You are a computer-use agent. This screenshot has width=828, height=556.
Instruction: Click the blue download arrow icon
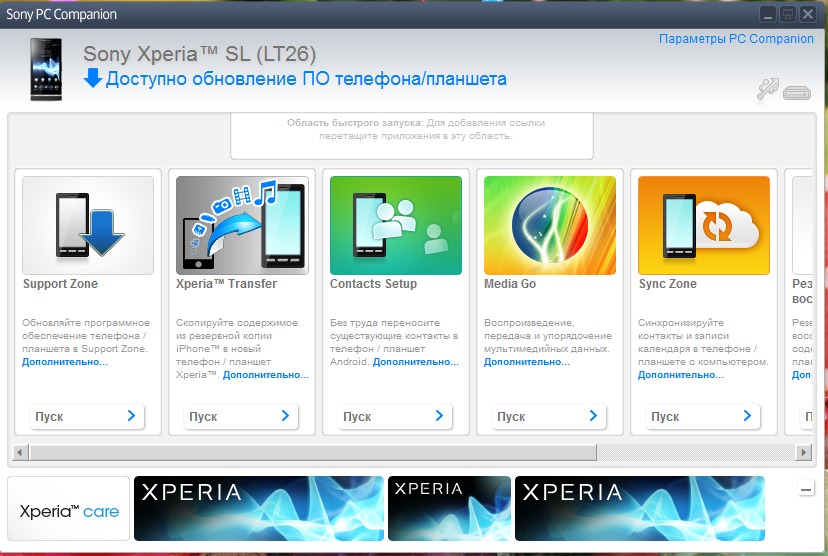pyautogui.click(x=93, y=78)
